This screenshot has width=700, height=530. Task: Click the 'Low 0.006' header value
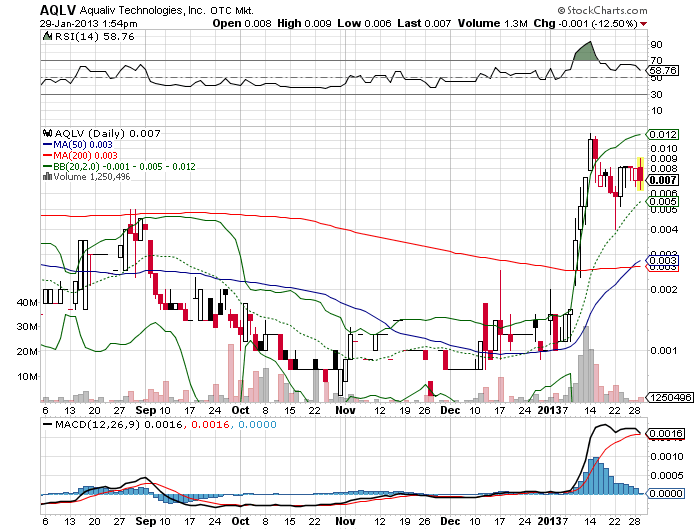click(364, 23)
